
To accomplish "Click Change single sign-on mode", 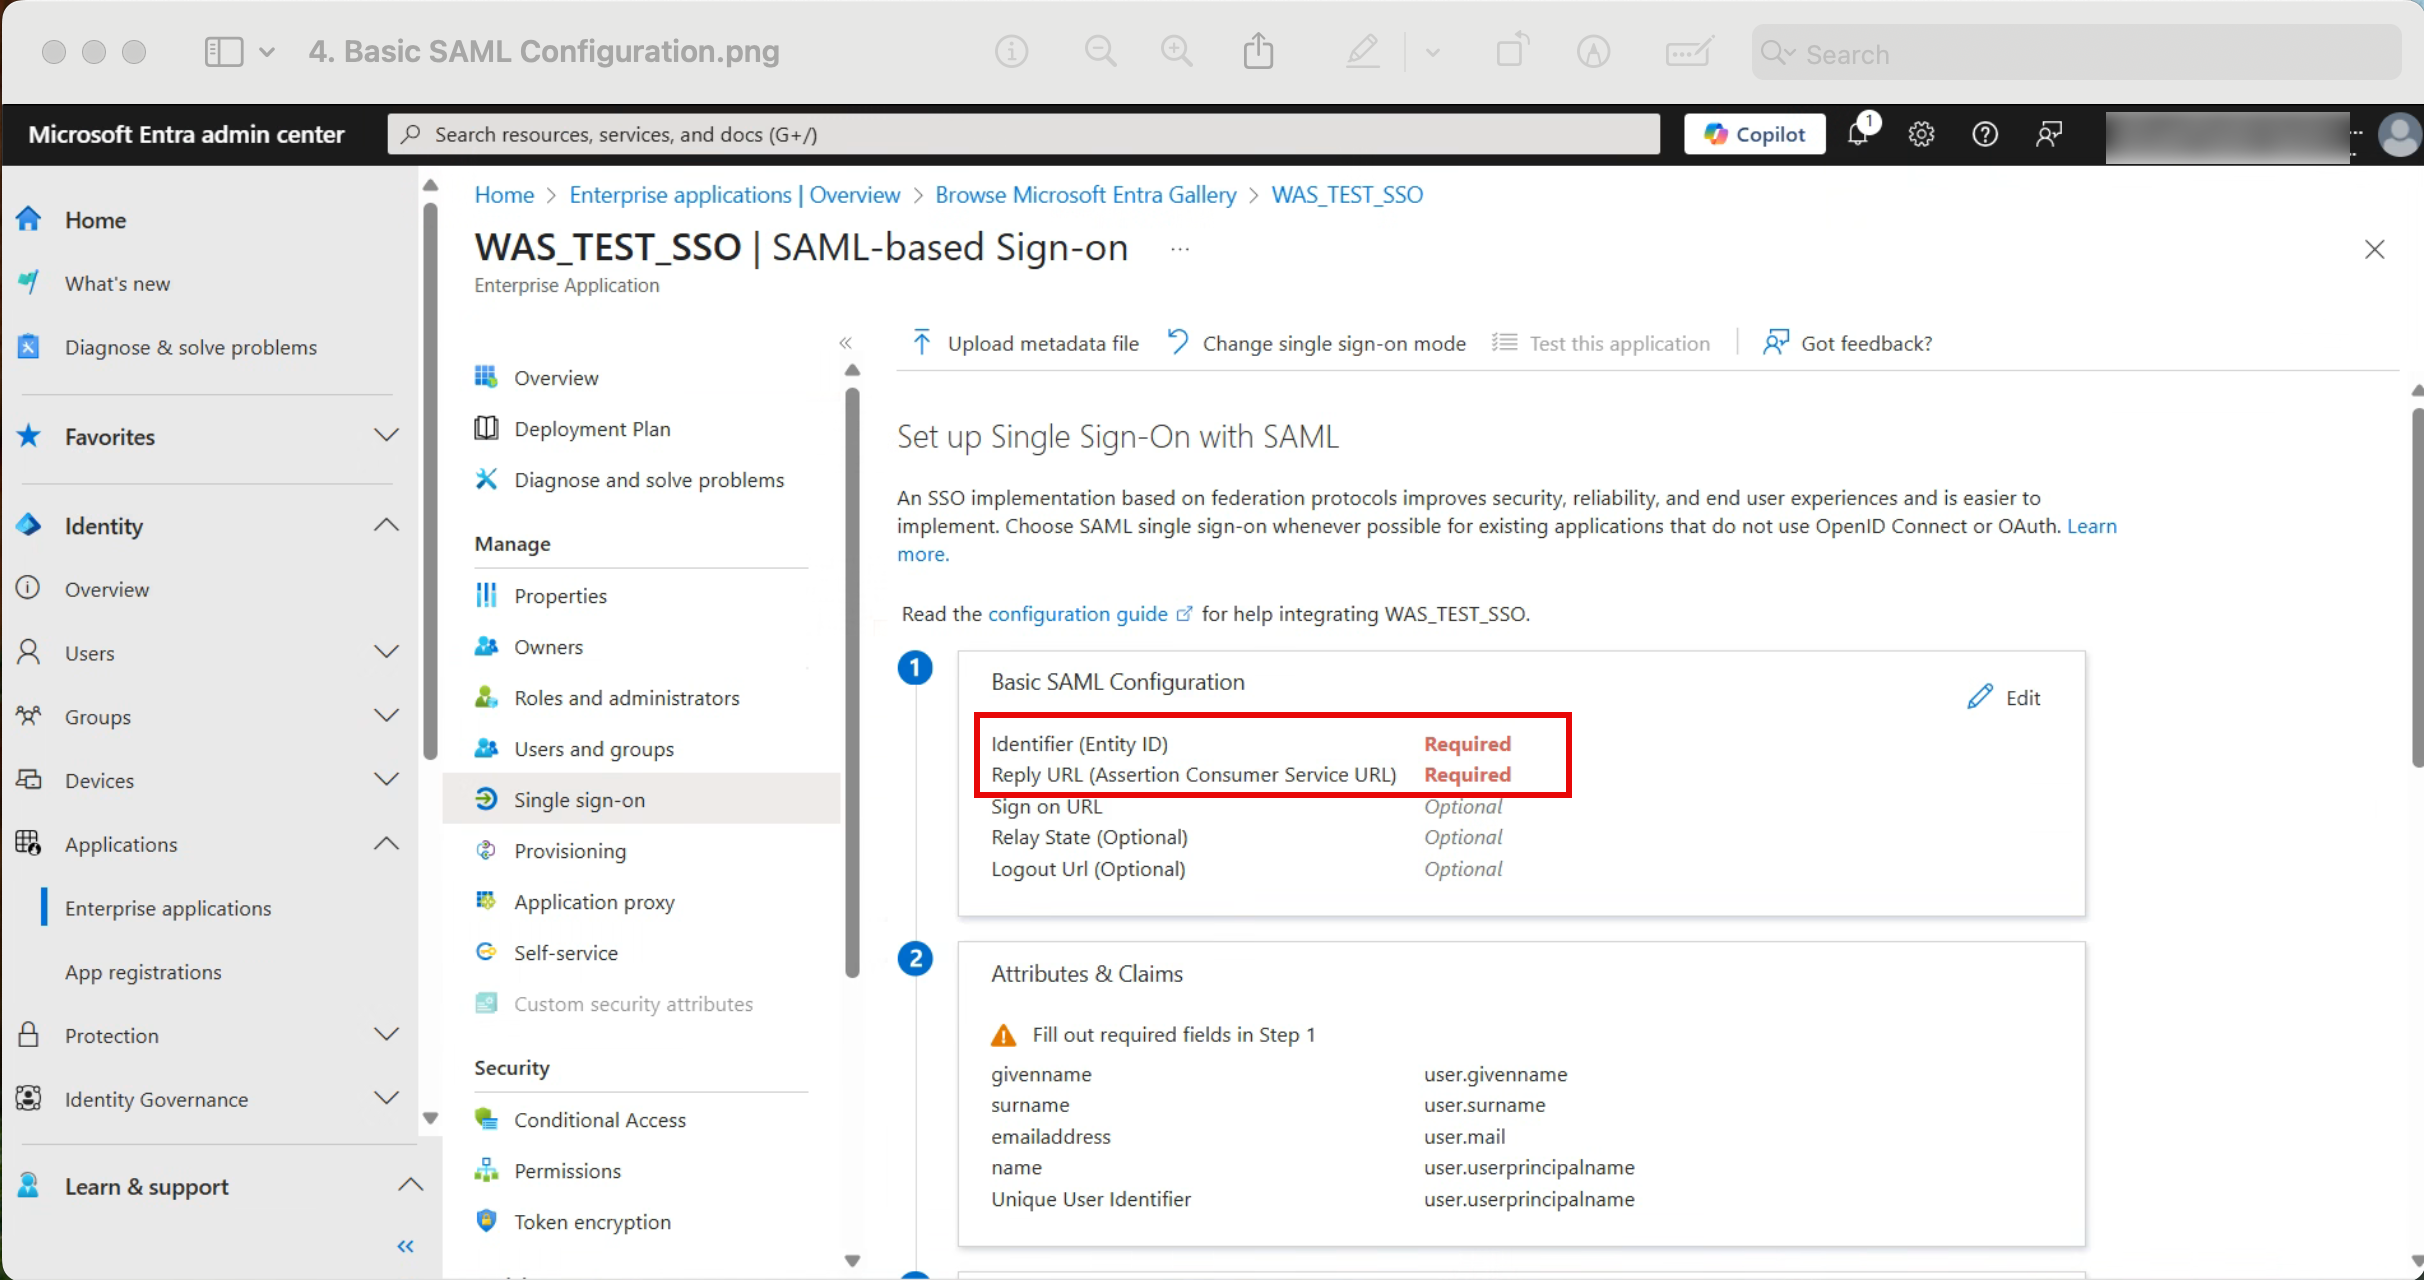I will [x=1316, y=343].
